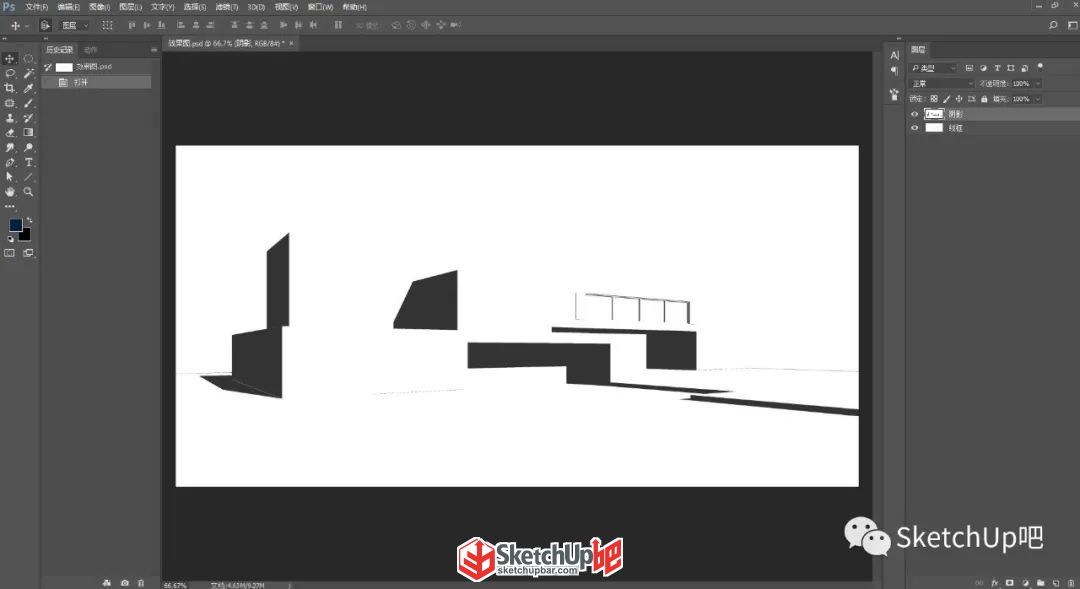Click the layer fill 100% field

[x=1021, y=99]
